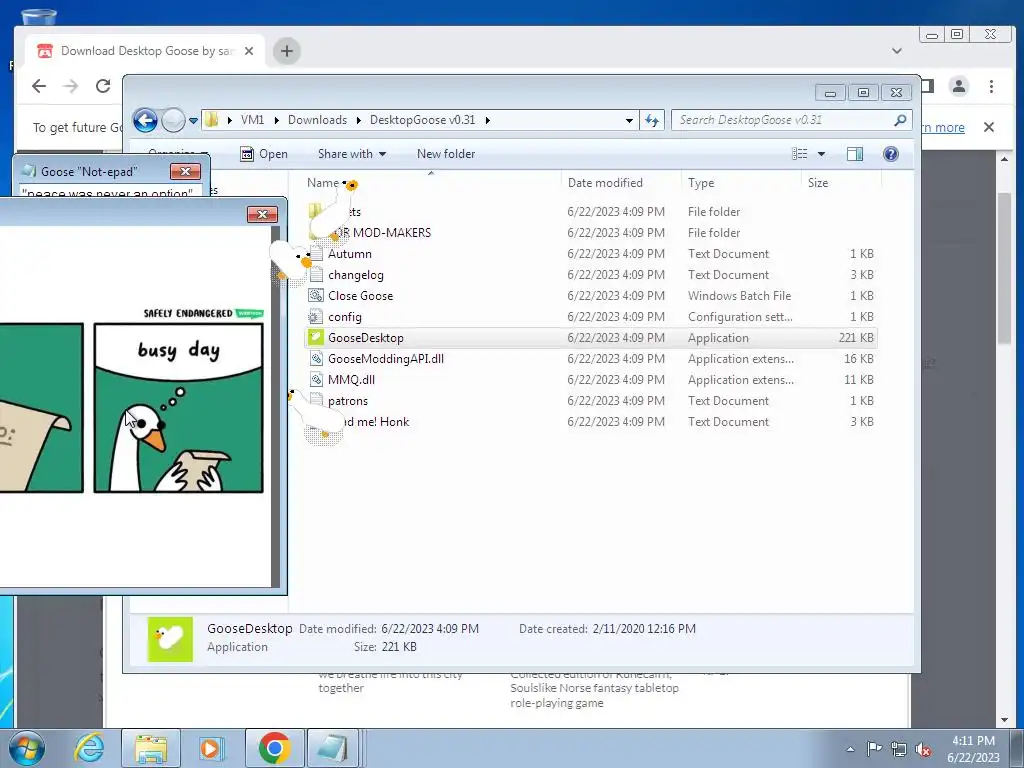Click the network tray icon

point(899,749)
